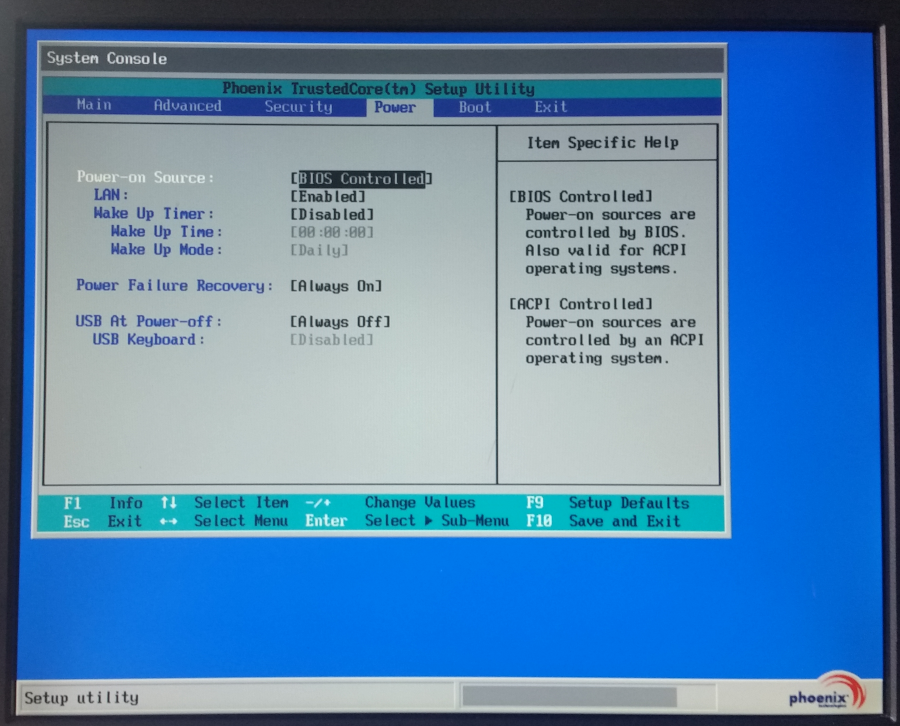
Task: Open the Exit menu tab
Action: pyautogui.click(x=551, y=106)
